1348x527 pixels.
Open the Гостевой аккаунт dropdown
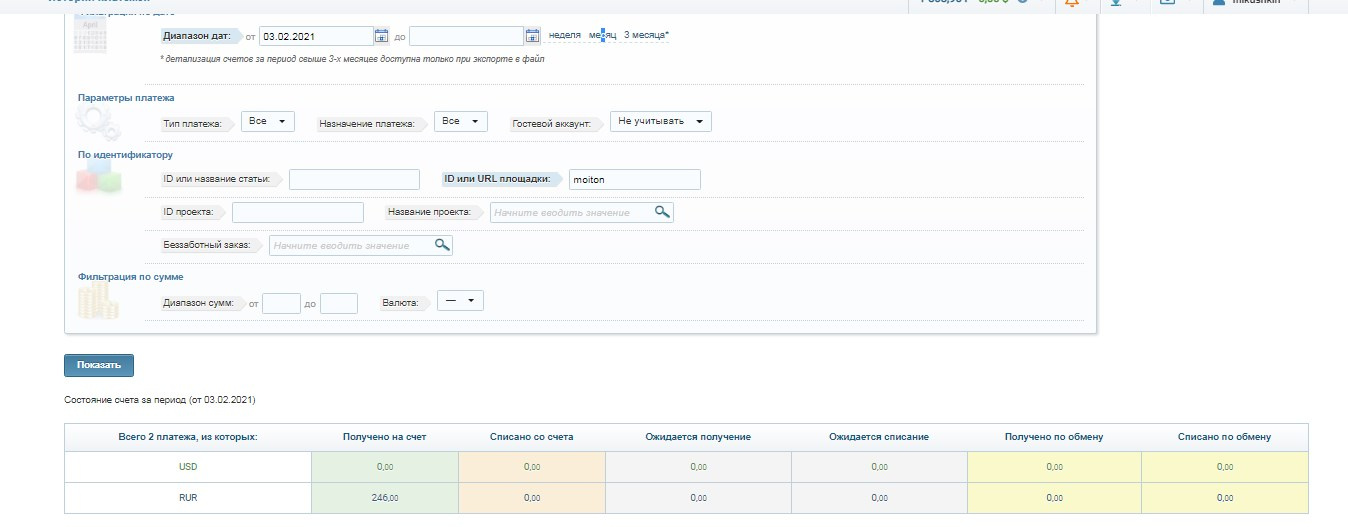coord(660,121)
